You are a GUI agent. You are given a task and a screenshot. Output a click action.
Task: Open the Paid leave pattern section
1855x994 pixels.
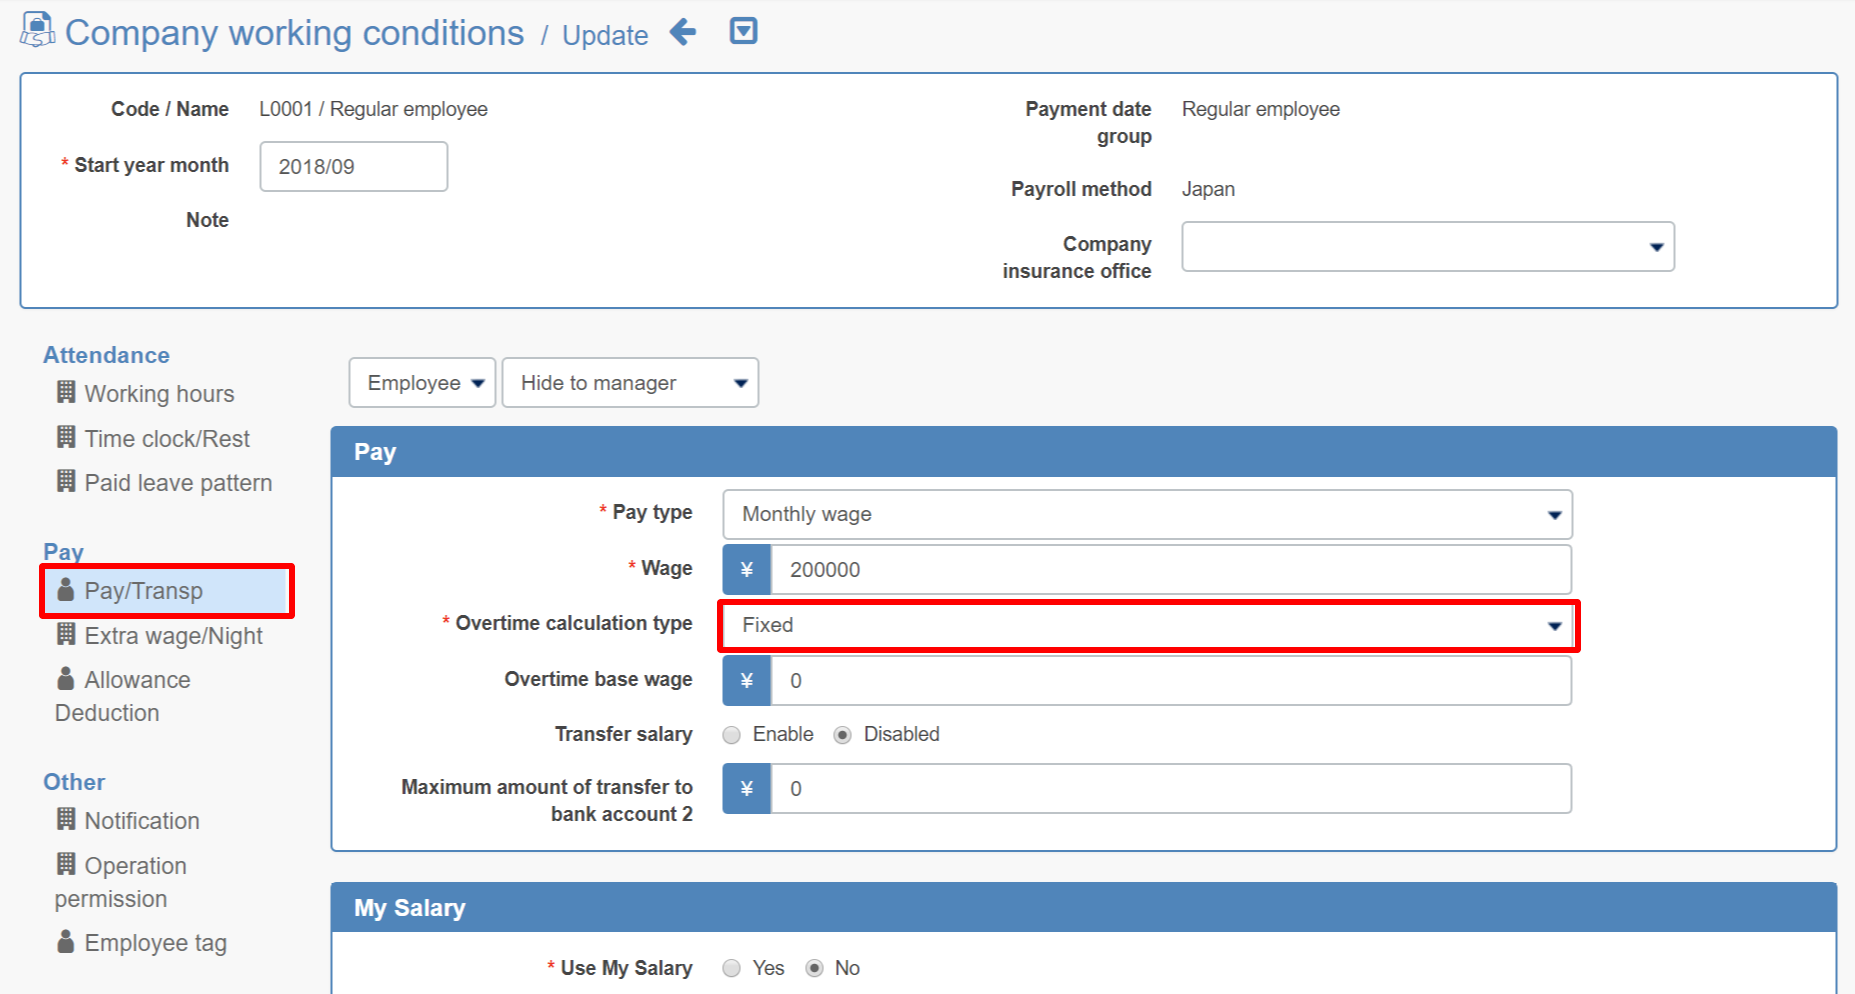tap(177, 482)
